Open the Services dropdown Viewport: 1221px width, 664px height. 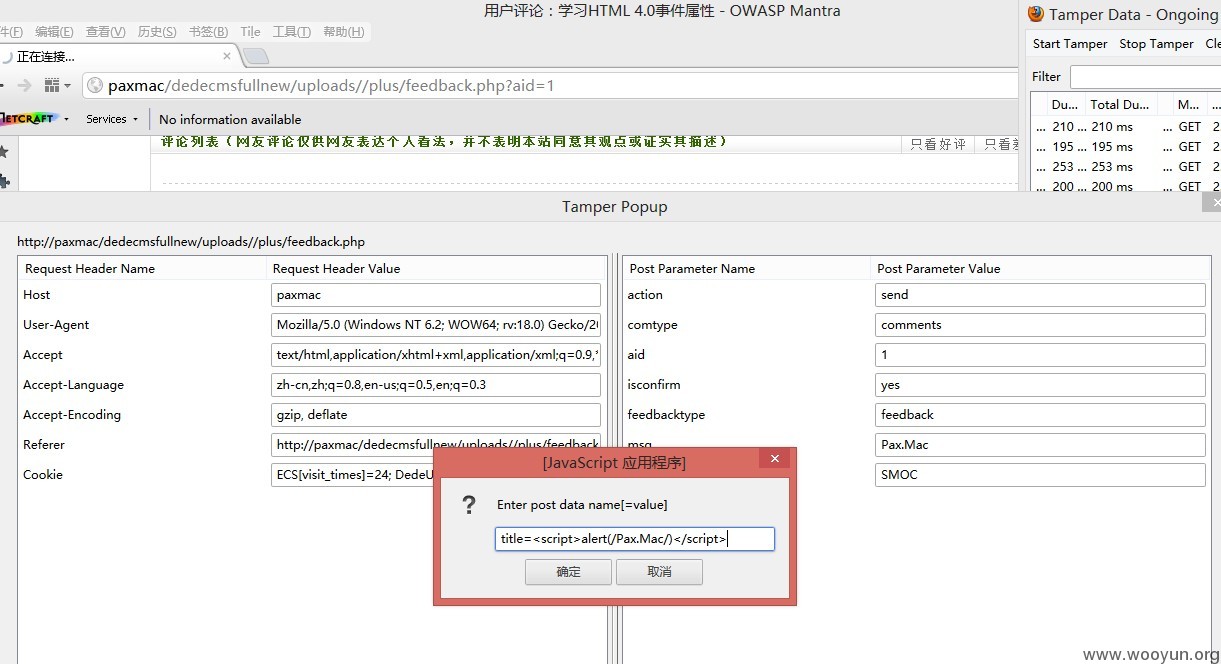tap(112, 119)
